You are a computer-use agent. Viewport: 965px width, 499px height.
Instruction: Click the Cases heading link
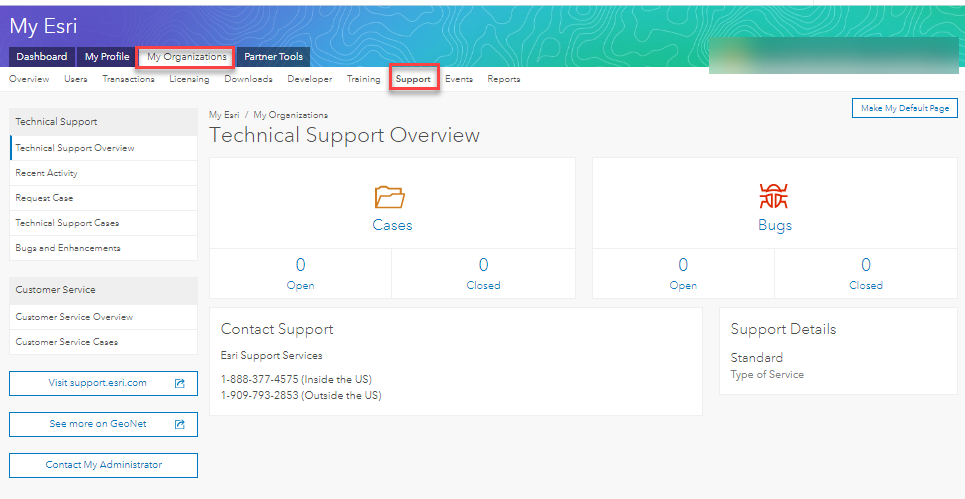coord(392,225)
